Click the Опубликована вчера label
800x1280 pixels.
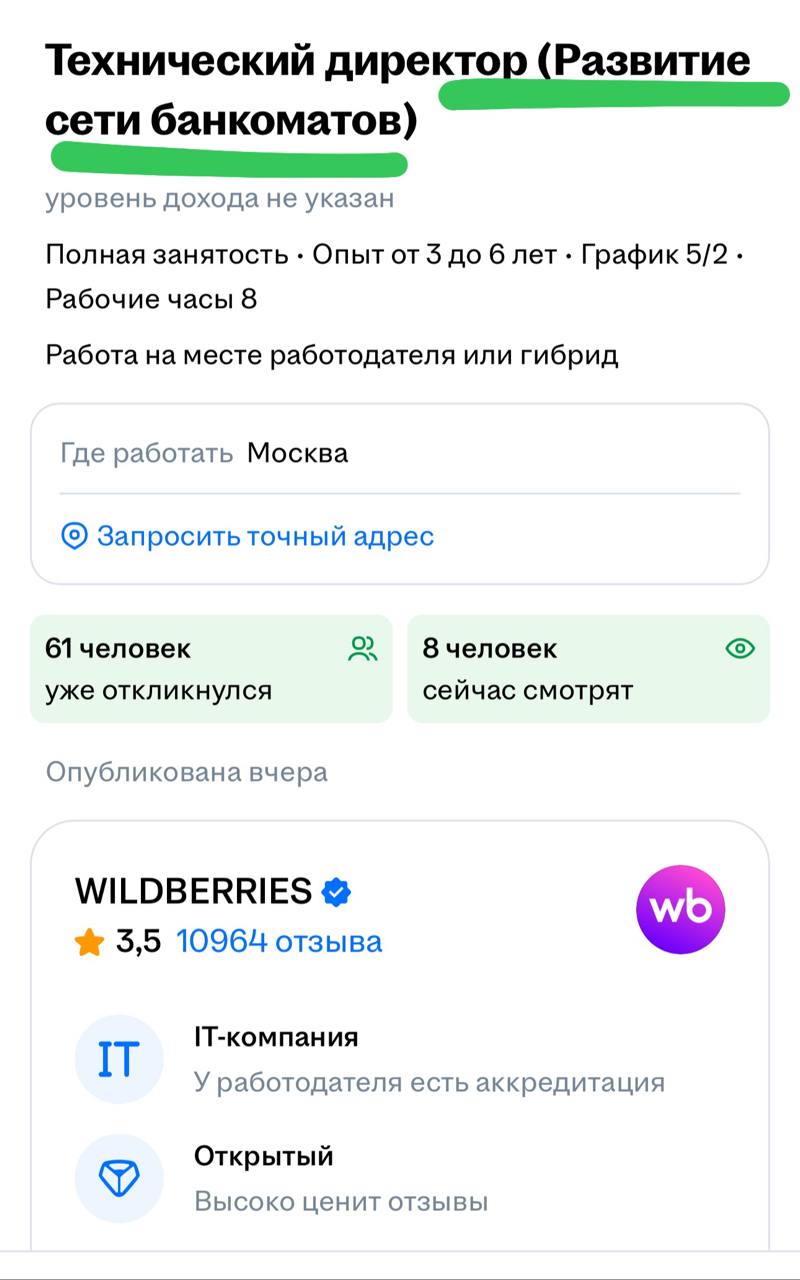coord(187,773)
